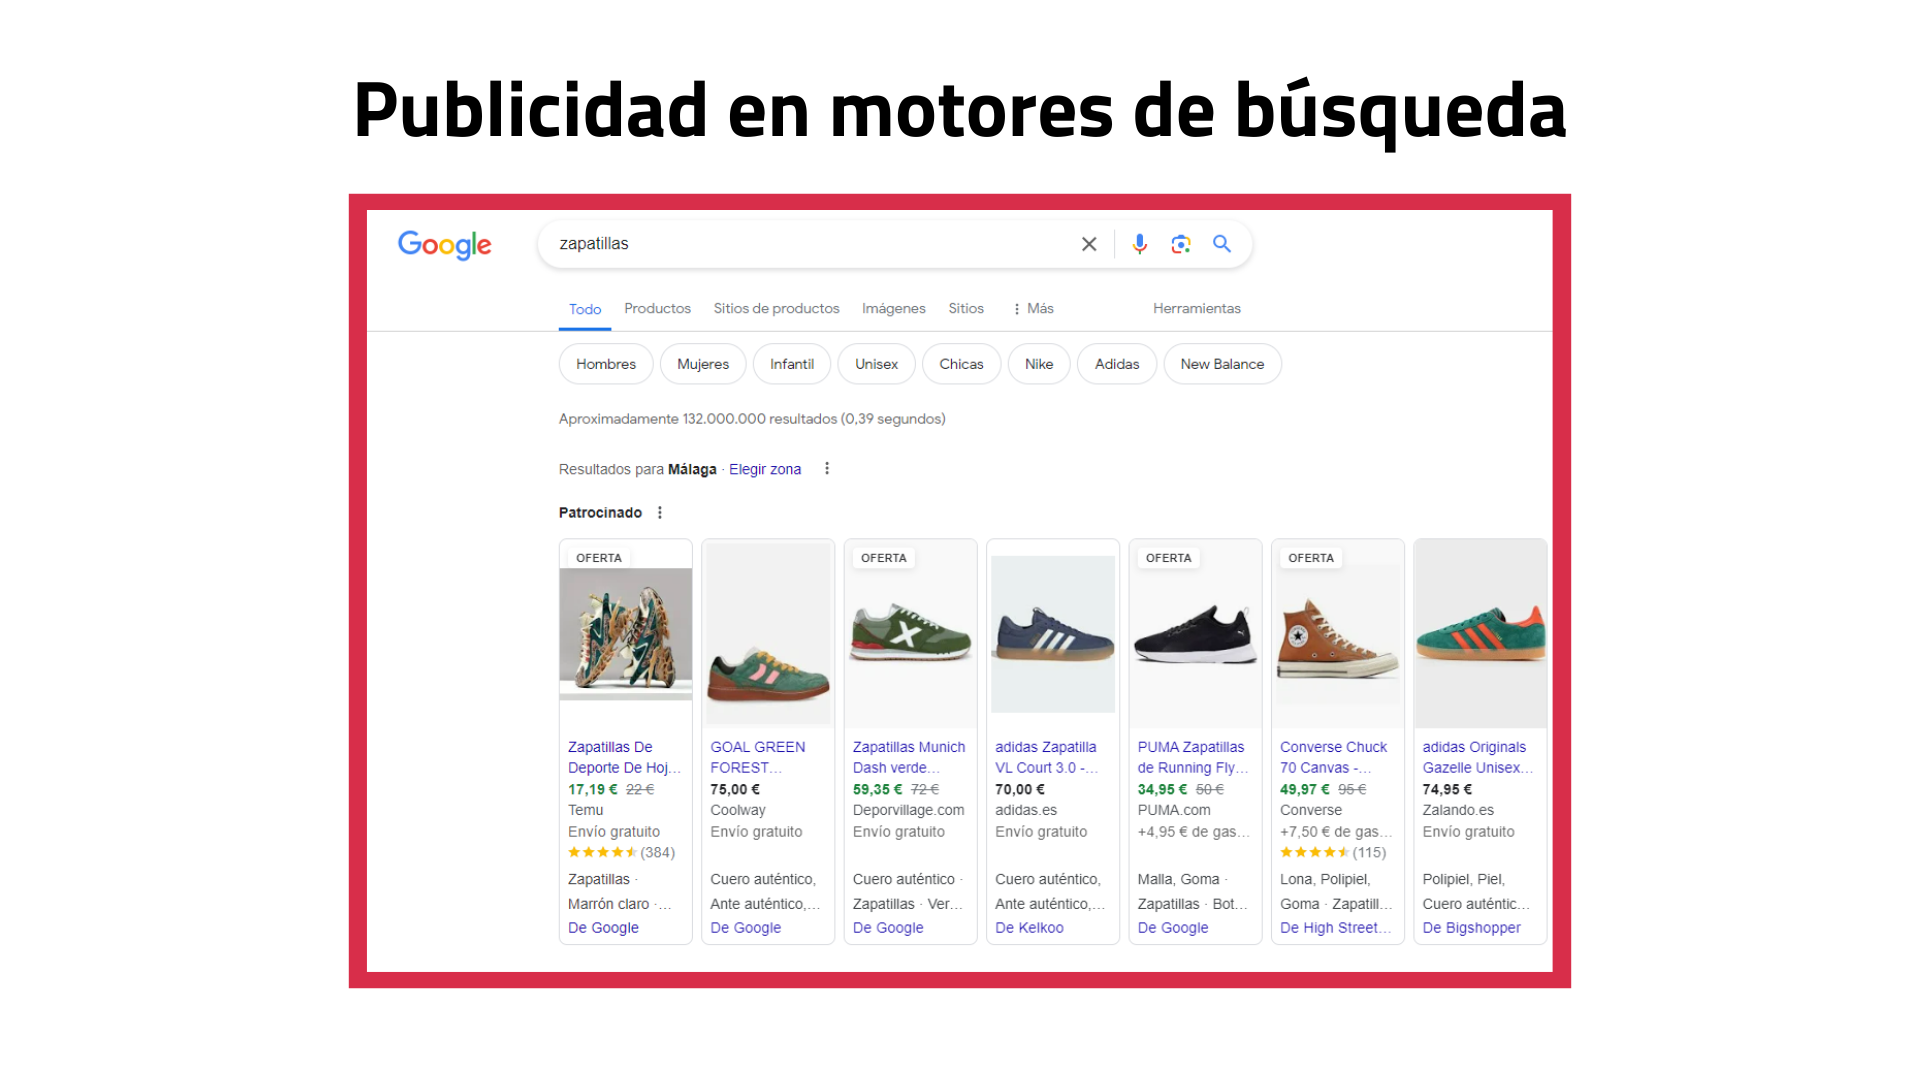This screenshot has height=1080, width=1920.
Task: Open adidas Gazelle shoe image
Action: tap(1480, 634)
